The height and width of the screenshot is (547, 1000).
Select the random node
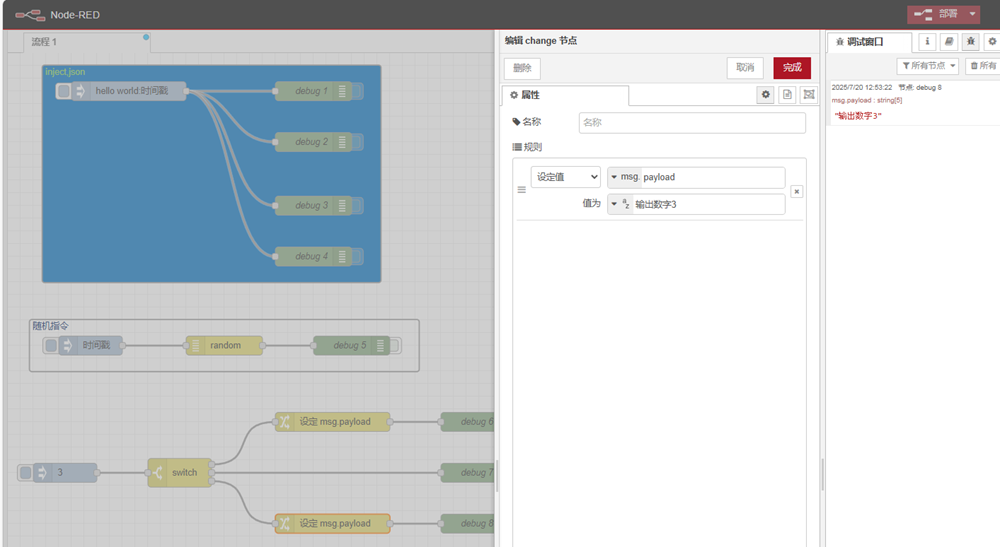[224, 346]
